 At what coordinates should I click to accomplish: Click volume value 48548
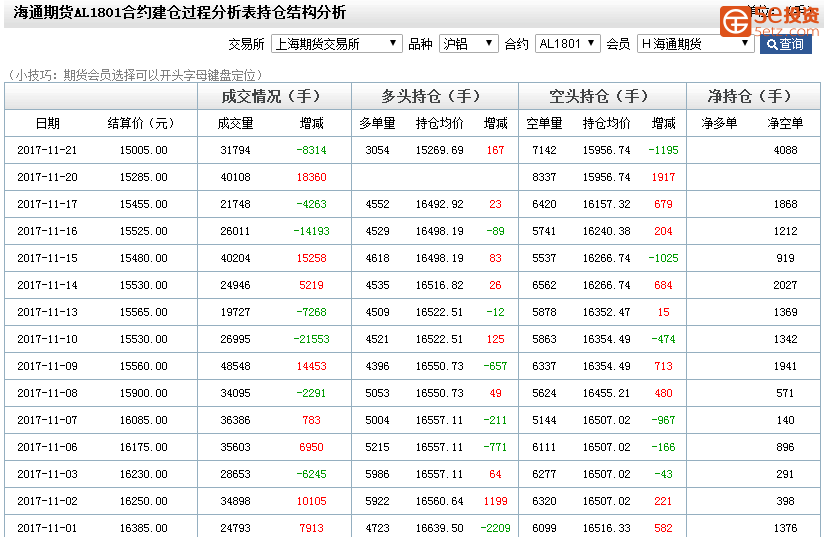pos(235,366)
